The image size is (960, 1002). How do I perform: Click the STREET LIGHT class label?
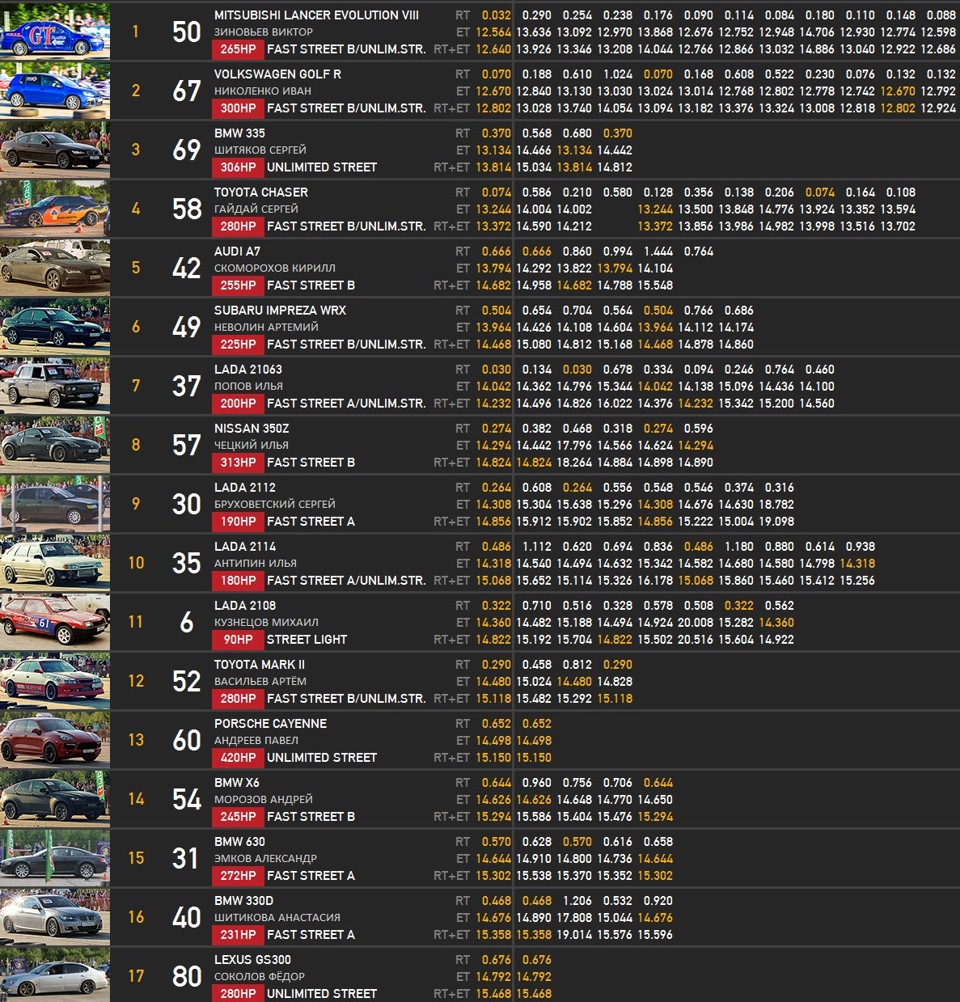click(307, 640)
